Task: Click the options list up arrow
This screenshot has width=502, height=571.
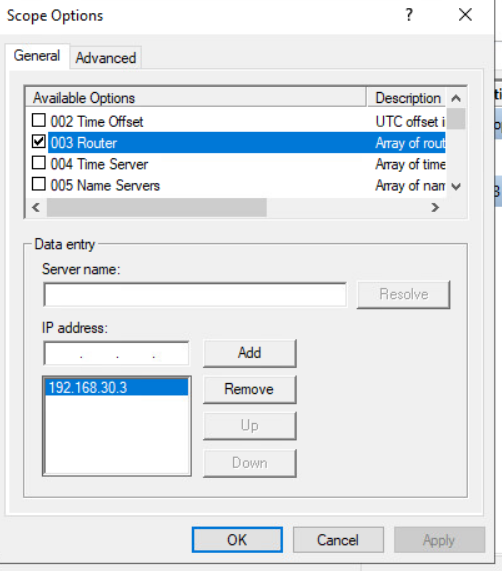Action: (456, 98)
